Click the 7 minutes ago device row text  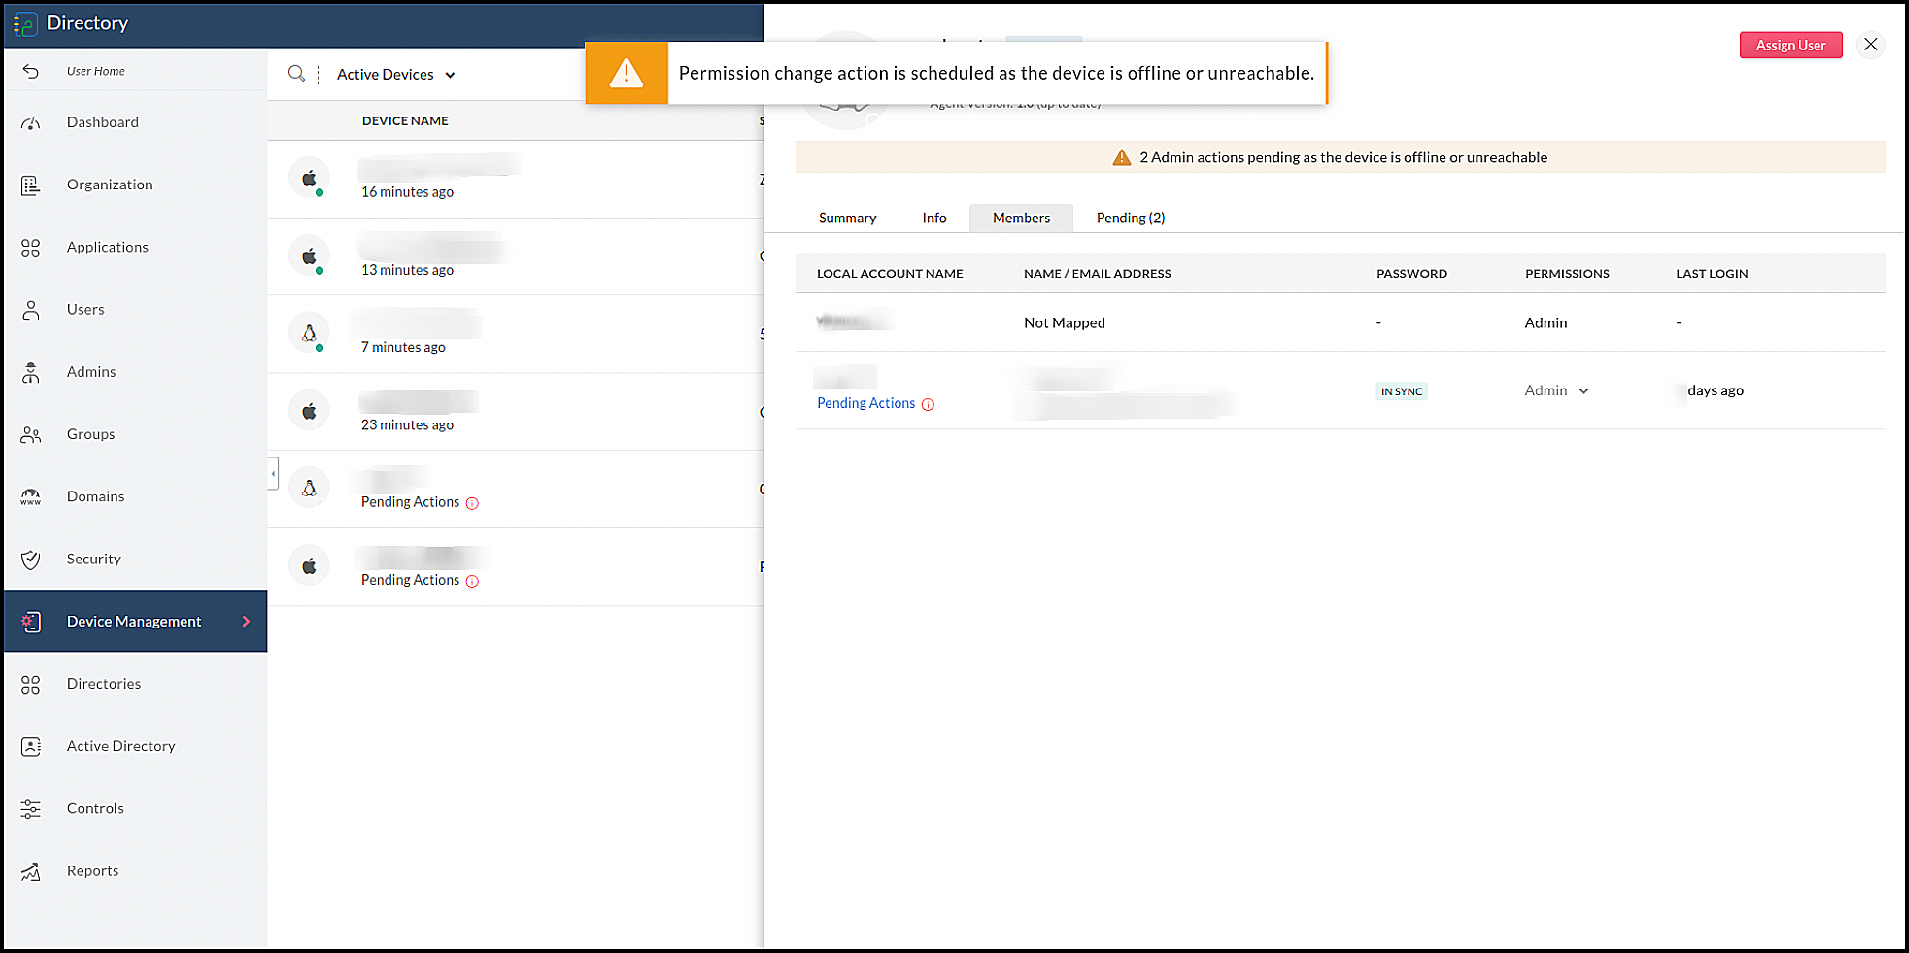click(403, 347)
